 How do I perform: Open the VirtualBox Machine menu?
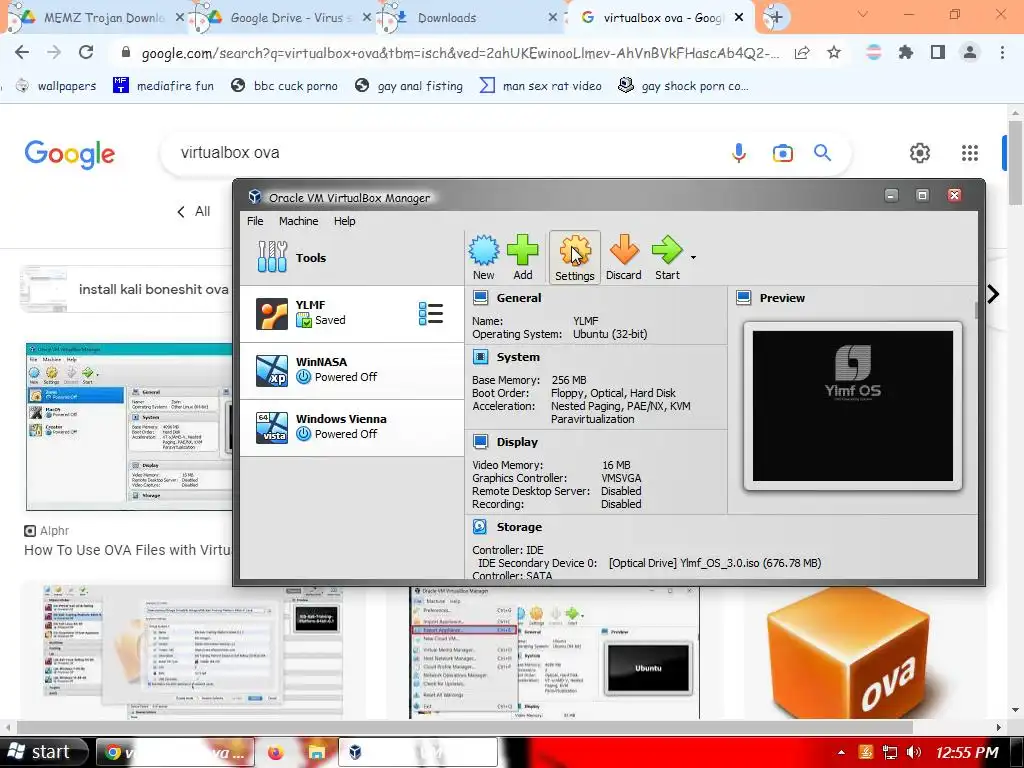coord(298,221)
